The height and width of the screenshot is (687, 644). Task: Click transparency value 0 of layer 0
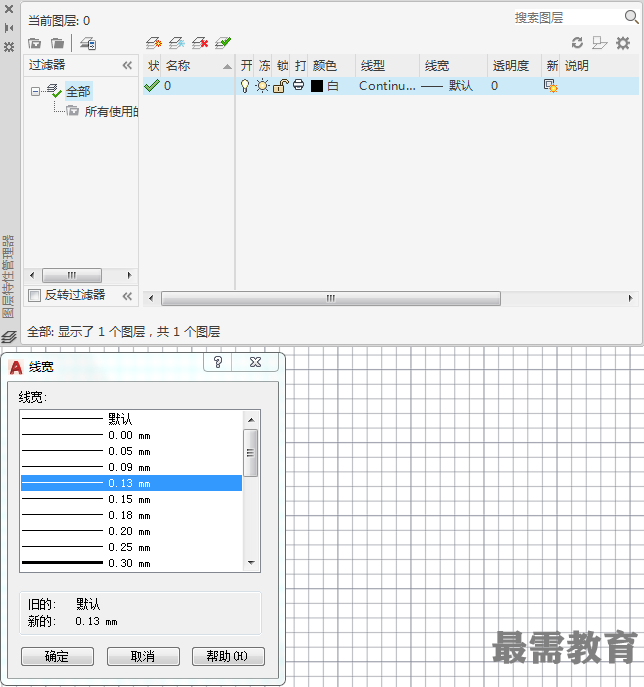(x=494, y=86)
